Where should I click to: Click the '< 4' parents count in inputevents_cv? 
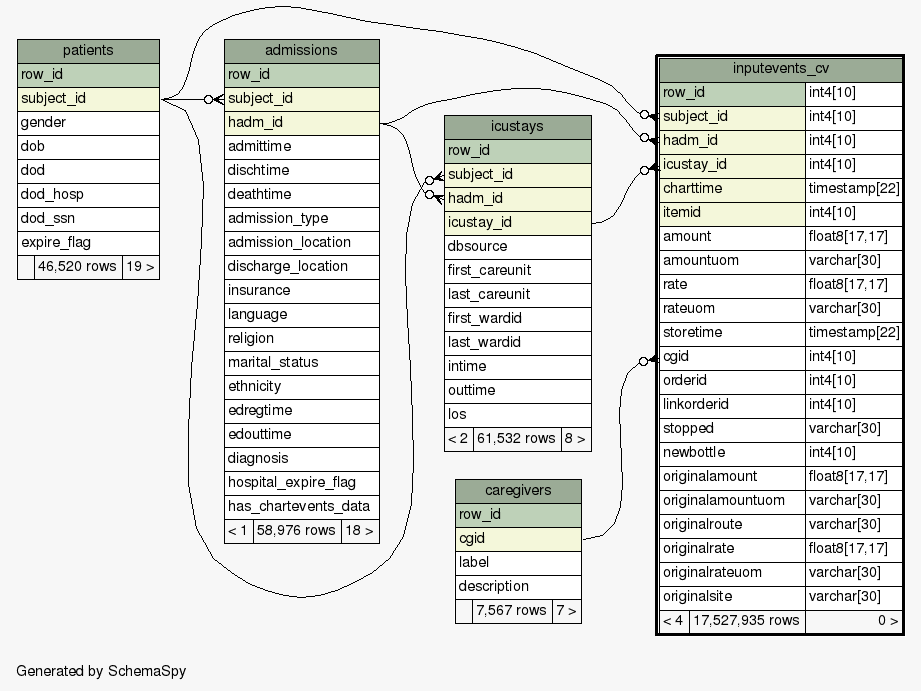(673, 621)
